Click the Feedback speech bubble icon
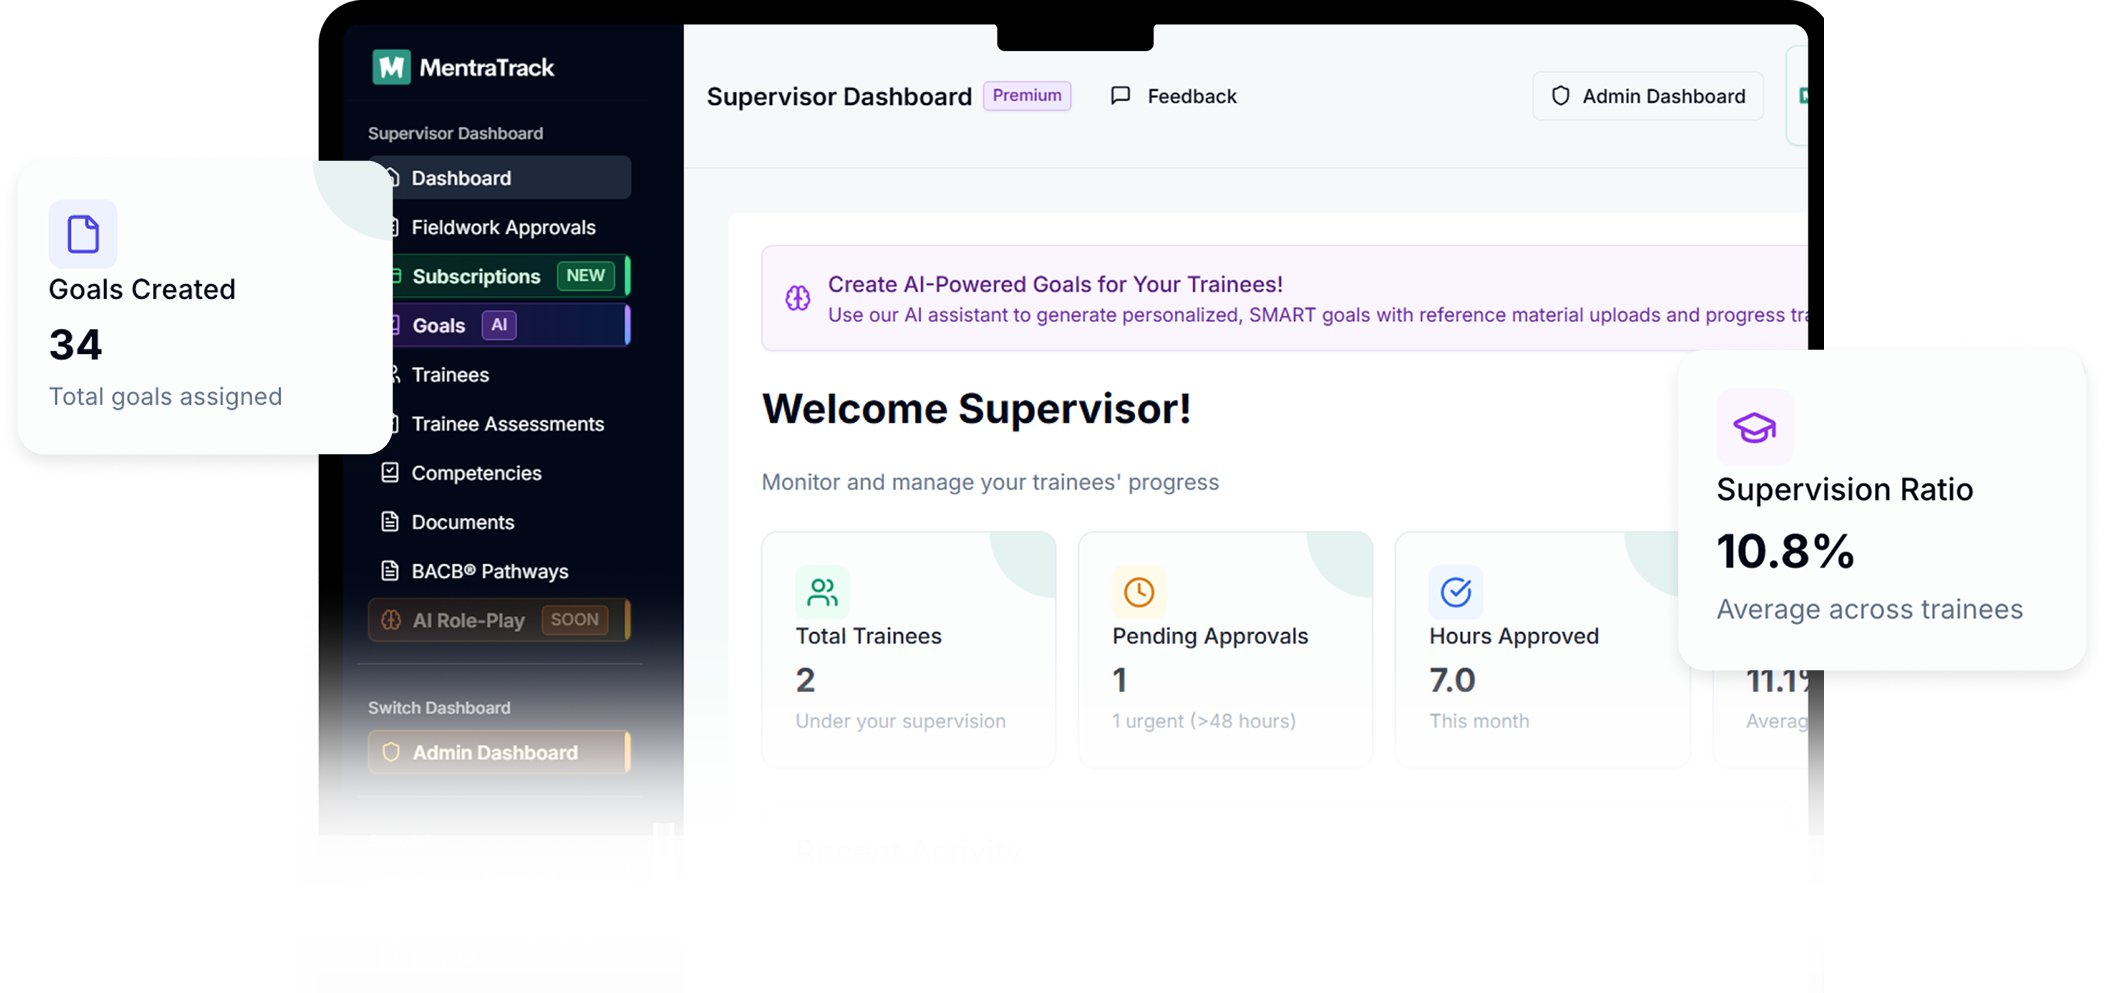The width and height of the screenshot is (2105, 993). (x=1119, y=95)
